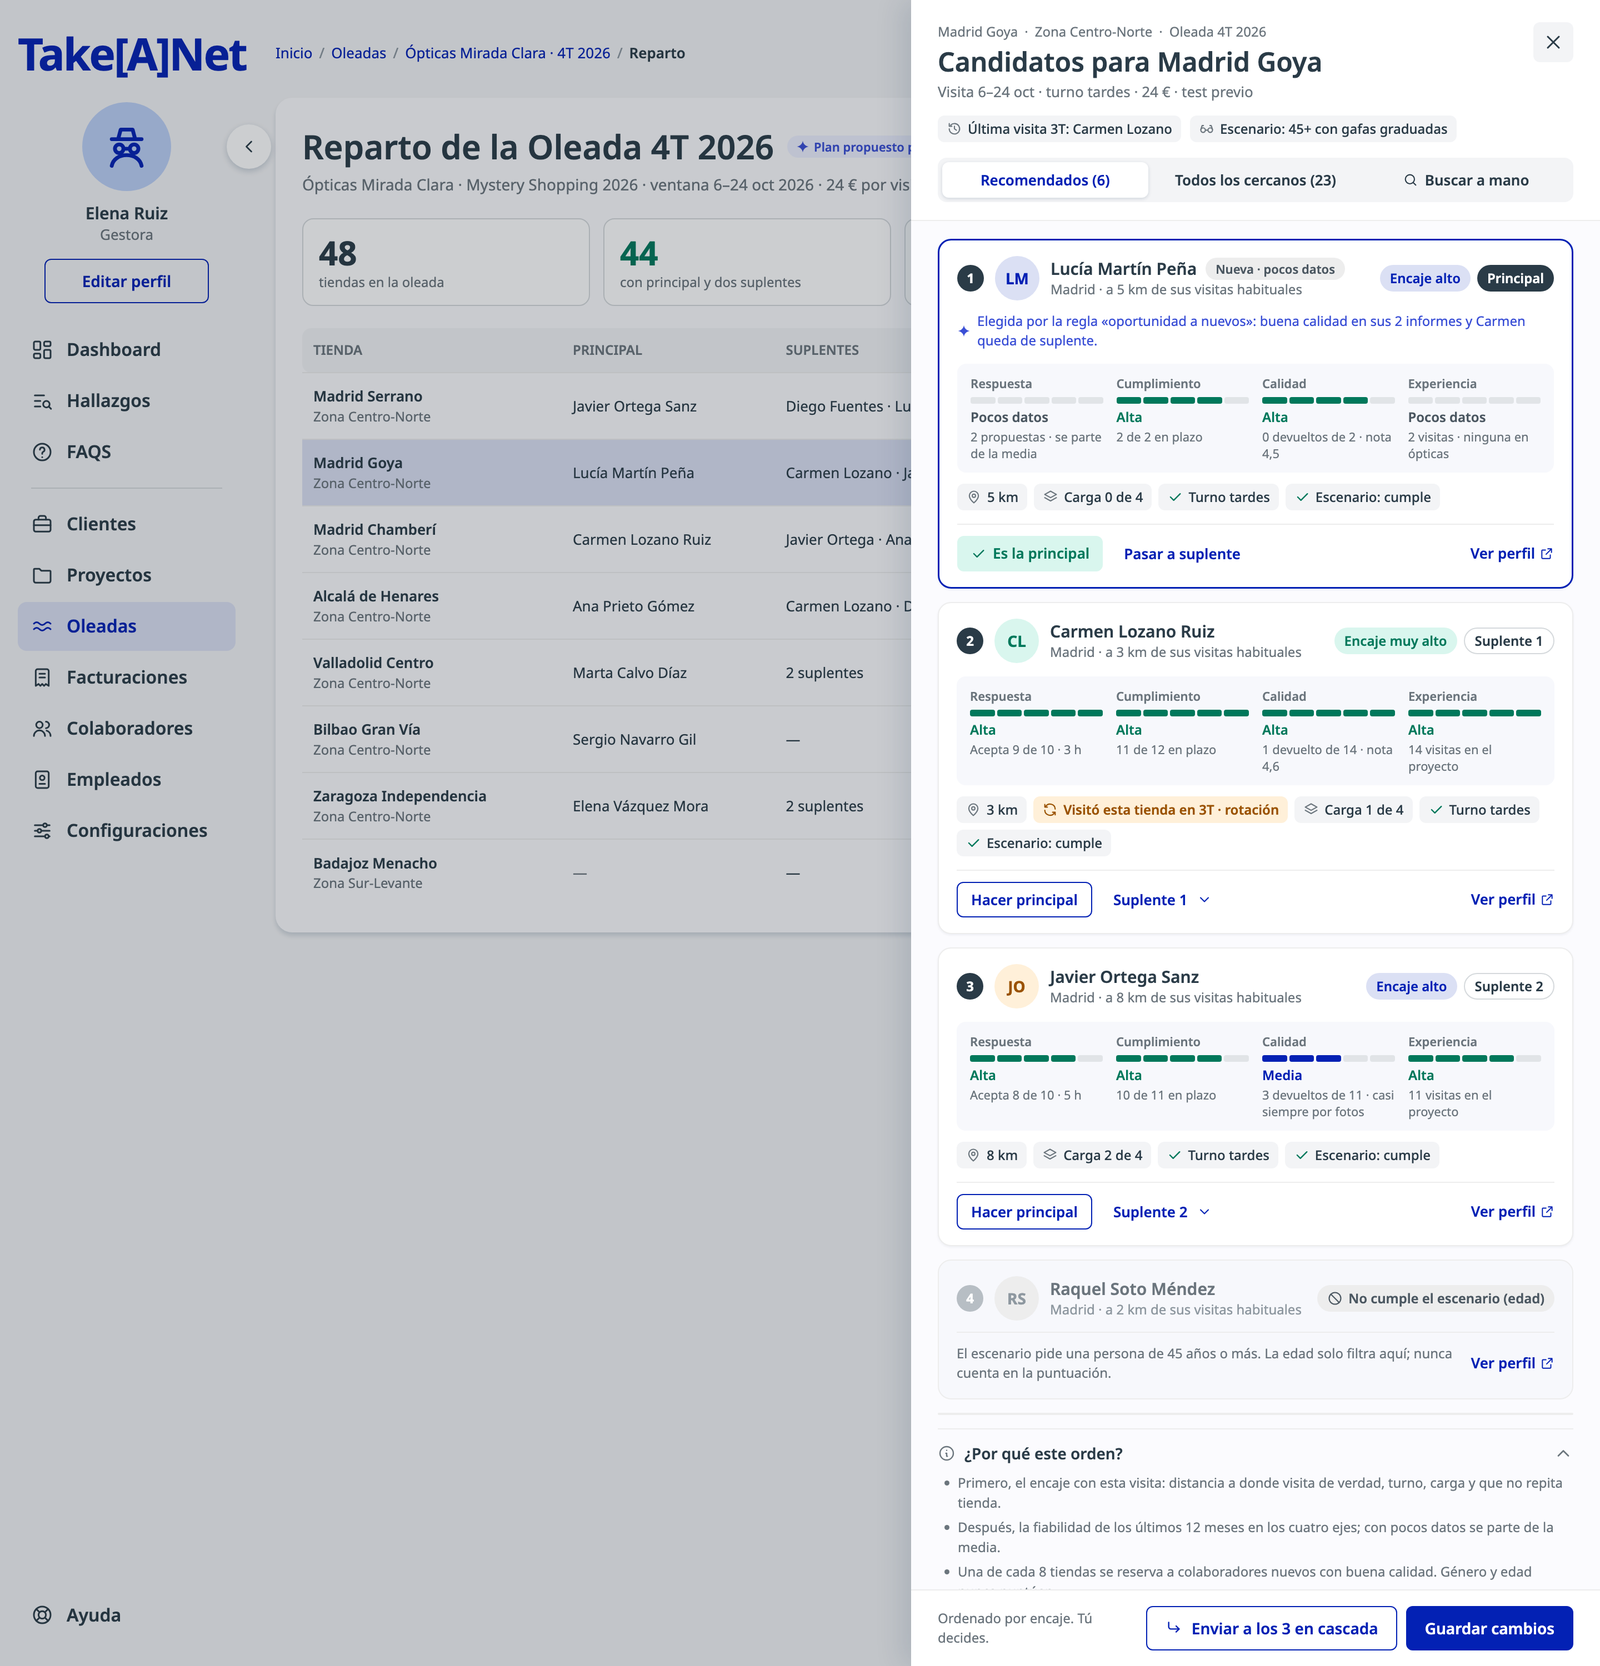The width and height of the screenshot is (1600, 1666).
Task: Toggle the 'Es la principal' selected state
Action: coord(1030,554)
